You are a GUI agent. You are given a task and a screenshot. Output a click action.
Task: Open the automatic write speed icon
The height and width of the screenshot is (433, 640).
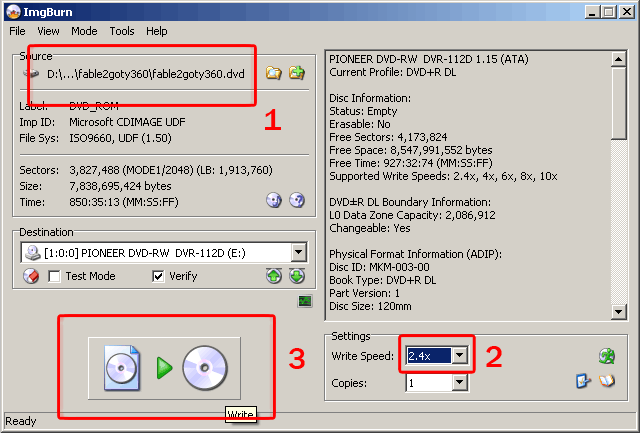click(x=607, y=356)
